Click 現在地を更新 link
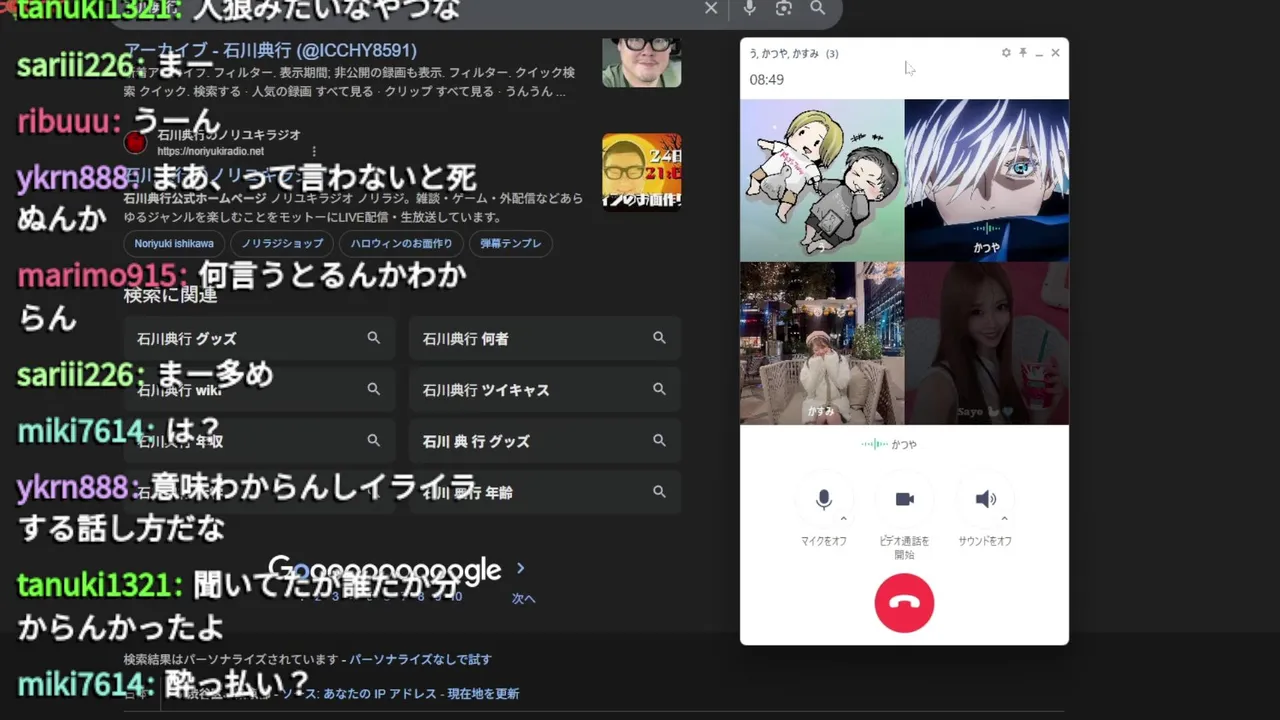The image size is (1280, 720). pos(483,693)
